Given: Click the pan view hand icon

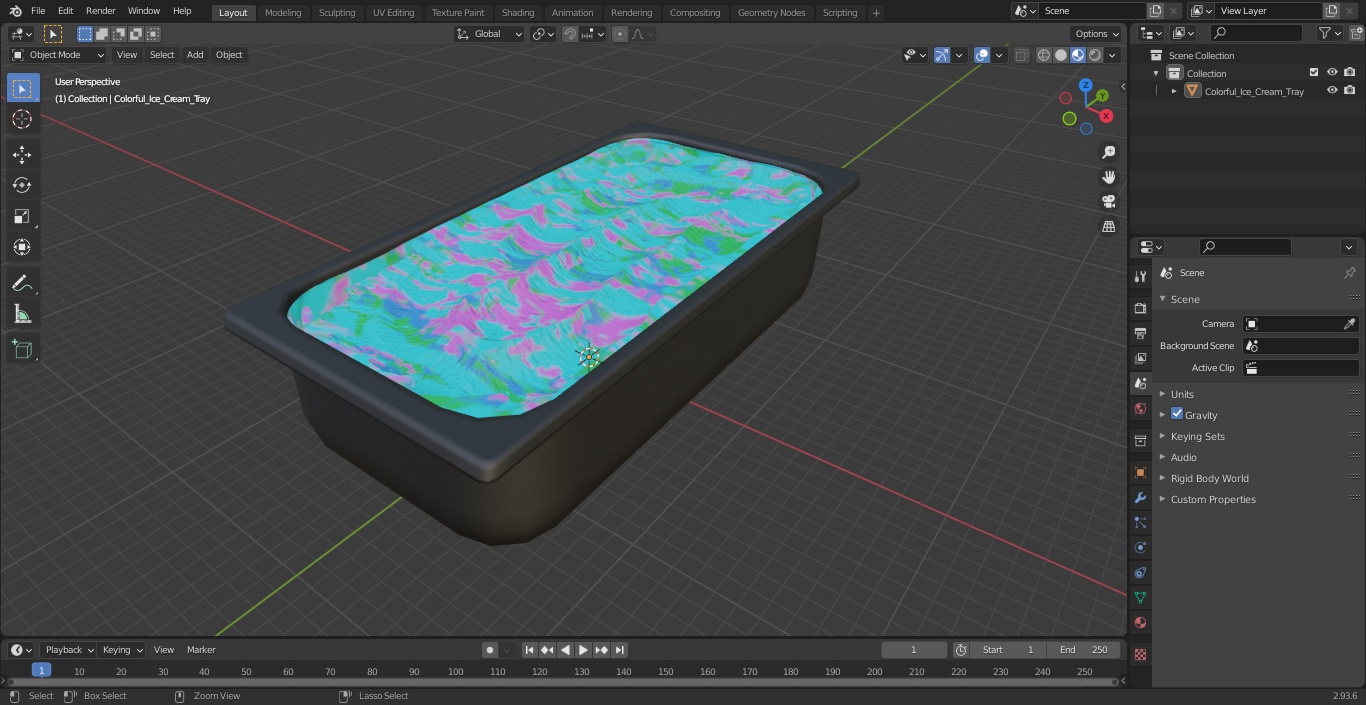Looking at the screenshot, I should [x=1109, y=177].
